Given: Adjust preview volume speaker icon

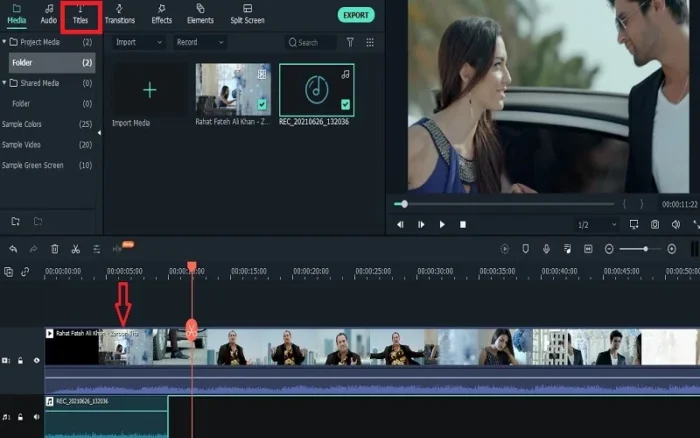Looking at the screenshot, I should click(676, 225).
